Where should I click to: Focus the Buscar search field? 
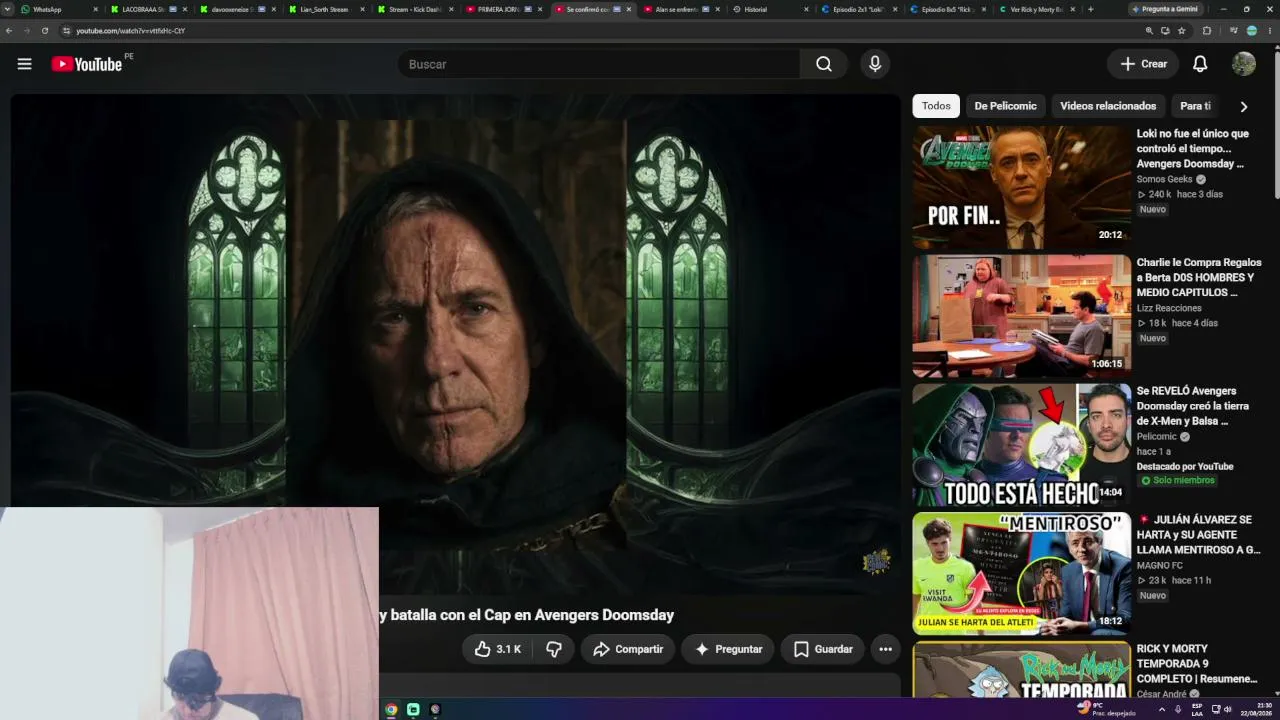click(x=598, y=64)
